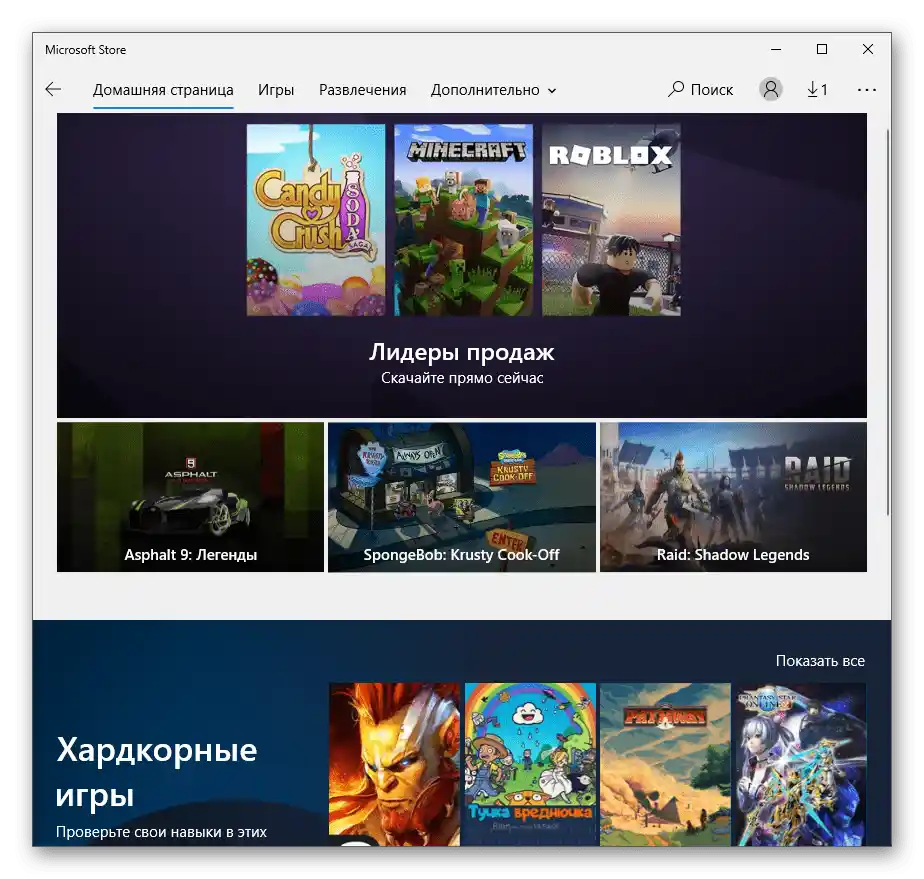Open the three-dots more menu

[866, 90]
